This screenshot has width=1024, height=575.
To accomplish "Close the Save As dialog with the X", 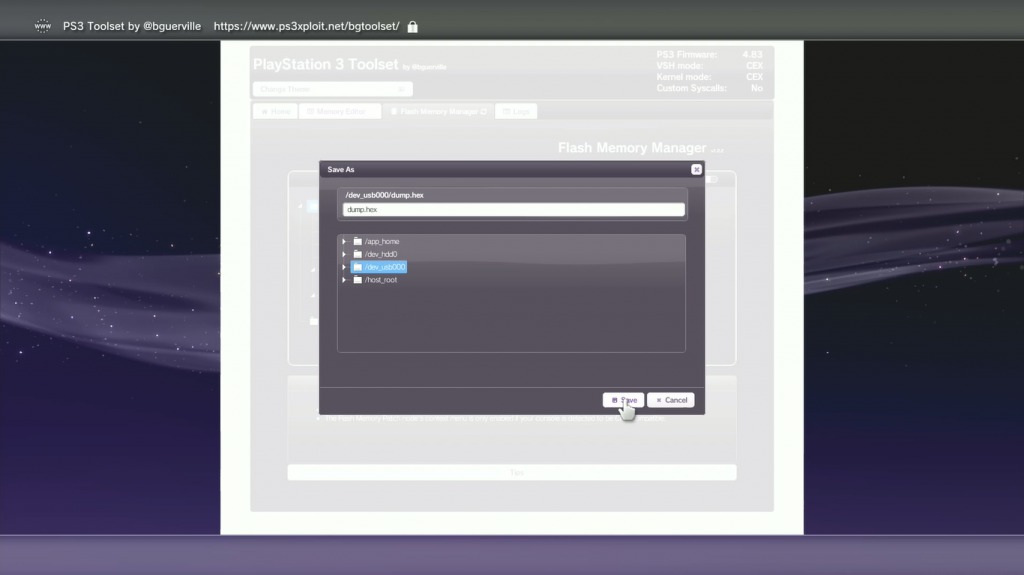I will point(696,169).
